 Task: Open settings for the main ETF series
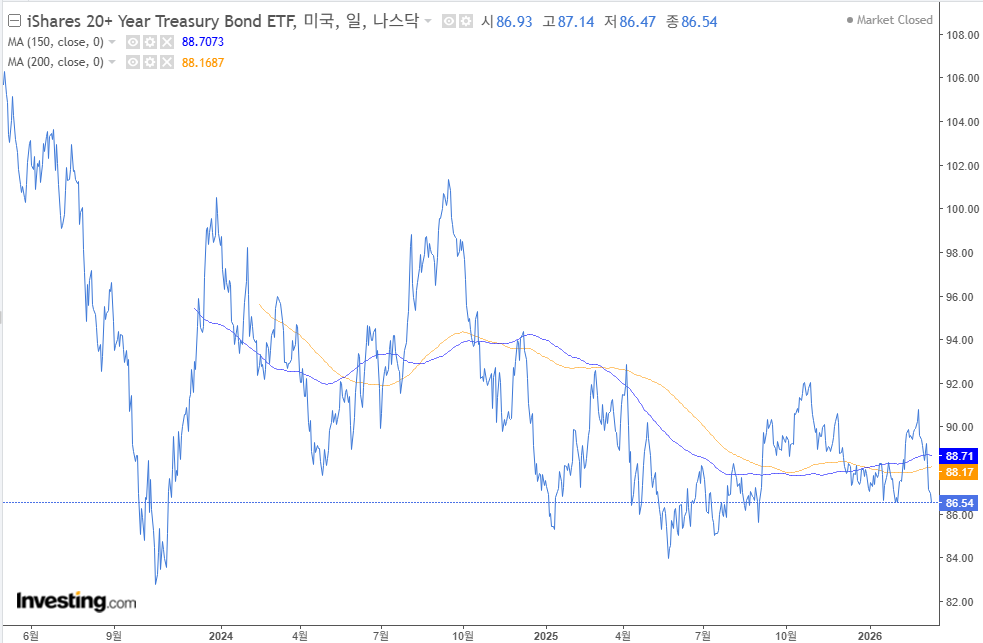coord(466,21)
